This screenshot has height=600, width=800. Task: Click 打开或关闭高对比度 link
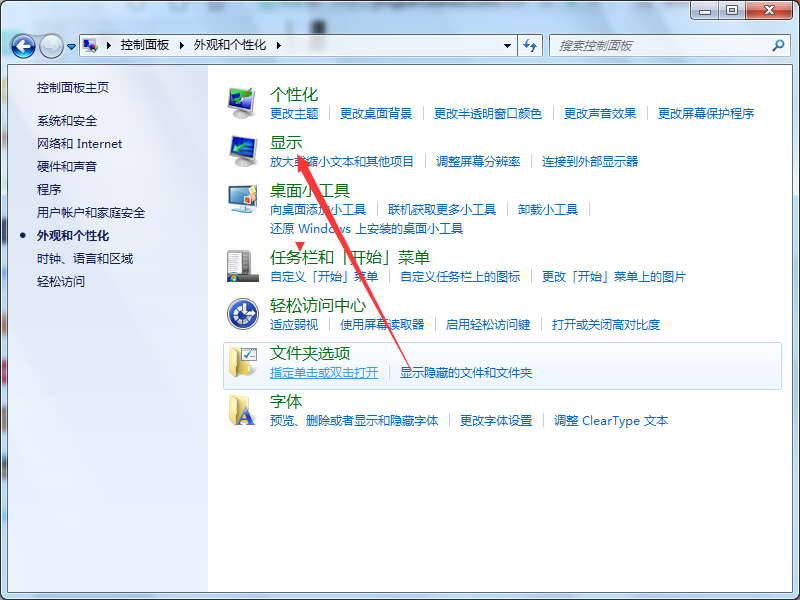[x=606, y=324]
